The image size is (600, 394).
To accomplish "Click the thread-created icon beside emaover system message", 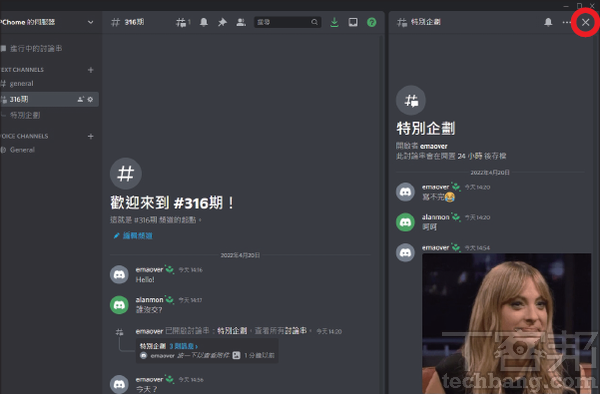I will (119, 332).
